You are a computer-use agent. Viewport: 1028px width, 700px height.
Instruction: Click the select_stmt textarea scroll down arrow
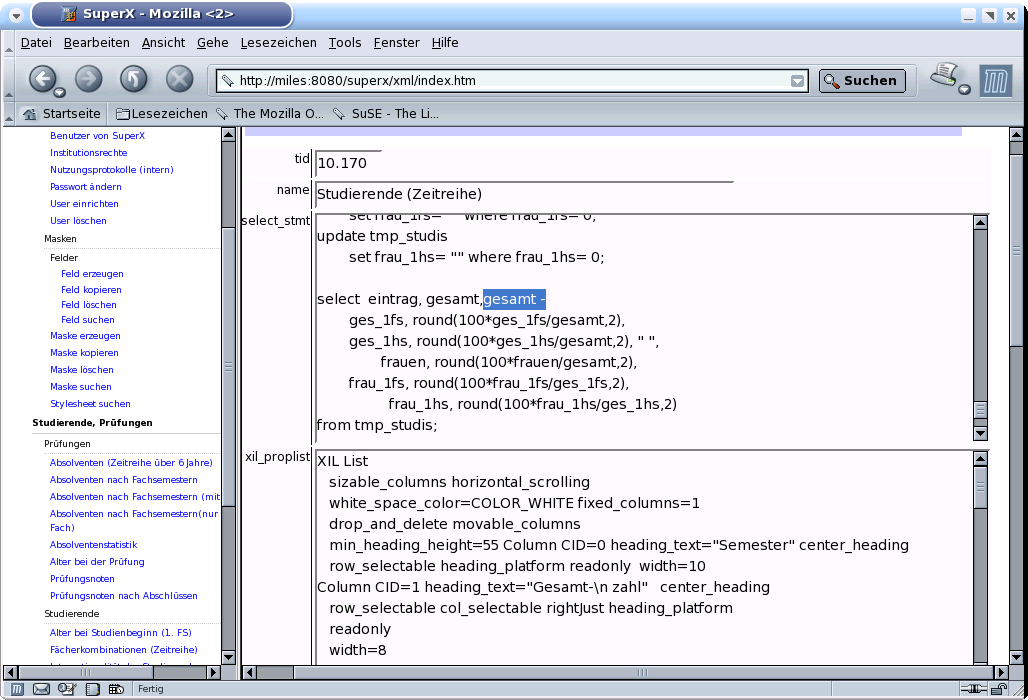[980, 433]
